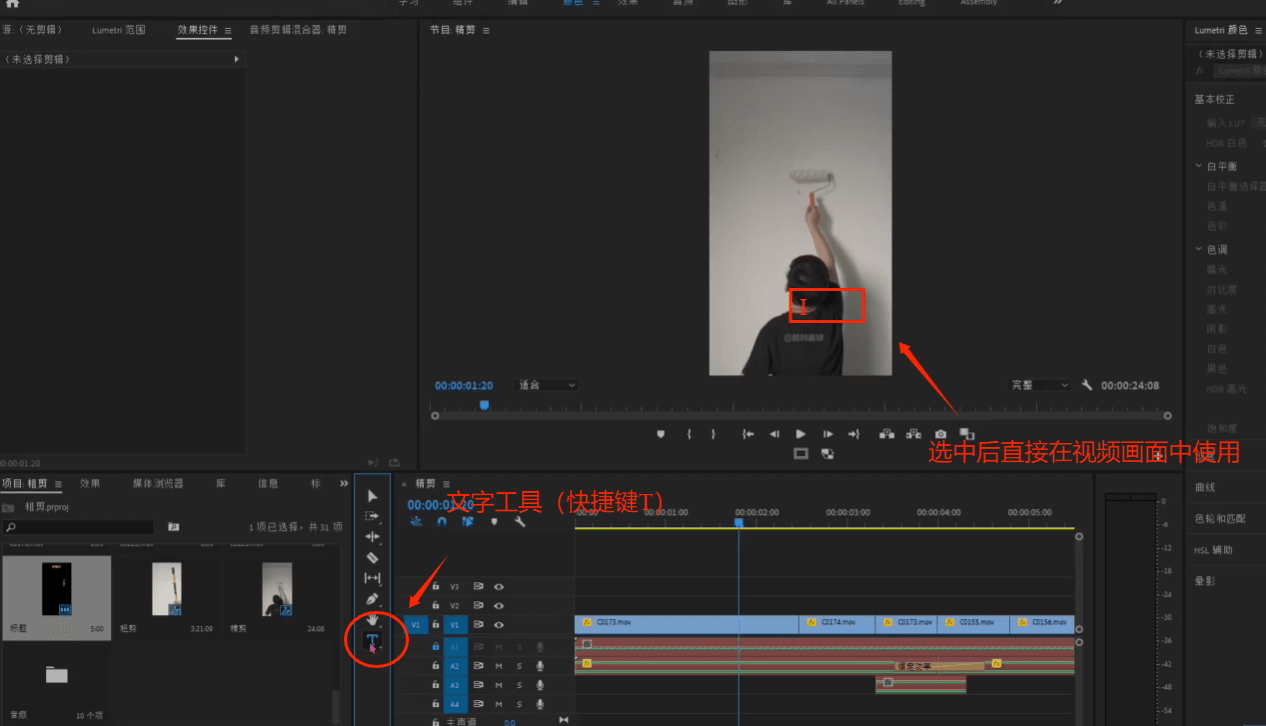Select the Razor tool
Screen dimensions: 1266x726
(x=372, y=558)
